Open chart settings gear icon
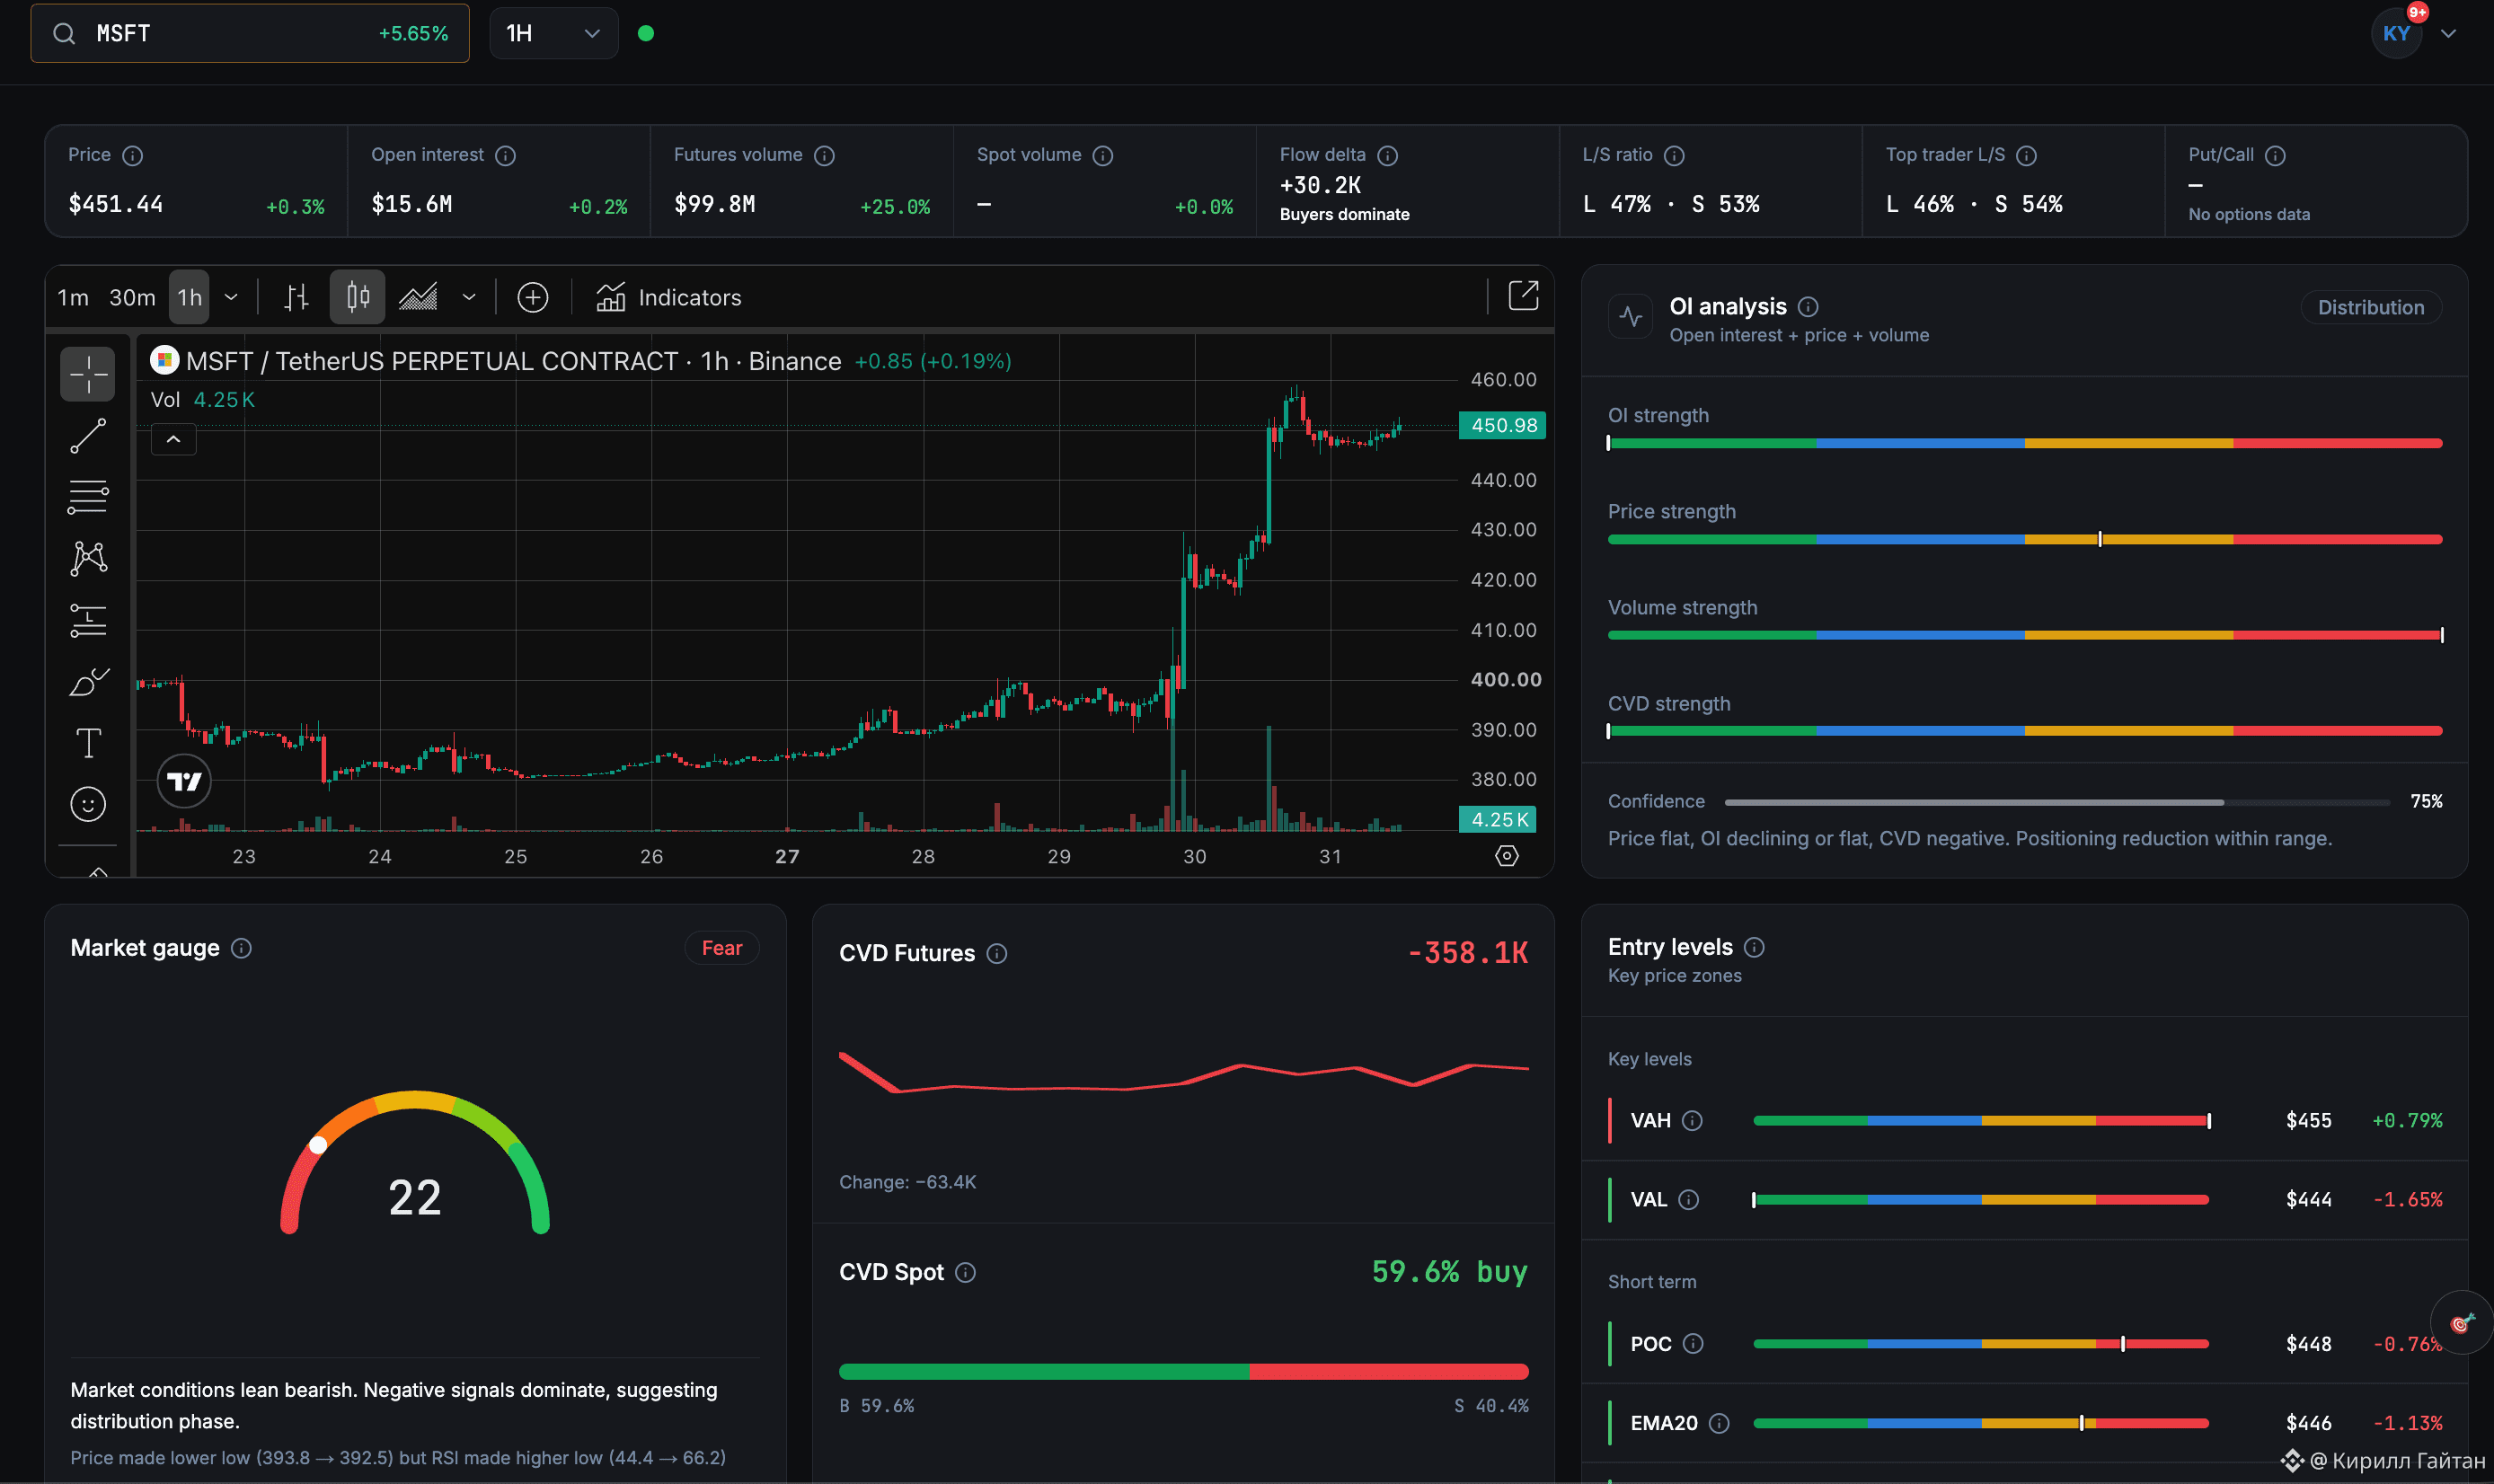The width and height of the screenshot is (2494, 1484). pyautogui.click(x=1507, y=856)
